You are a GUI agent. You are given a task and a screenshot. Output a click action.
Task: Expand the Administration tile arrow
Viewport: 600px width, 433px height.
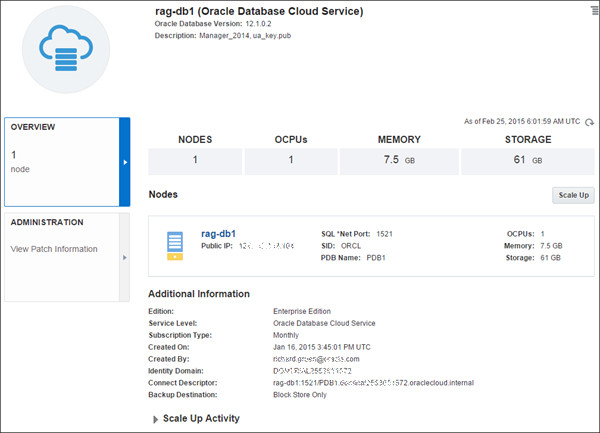click(124, 257)
